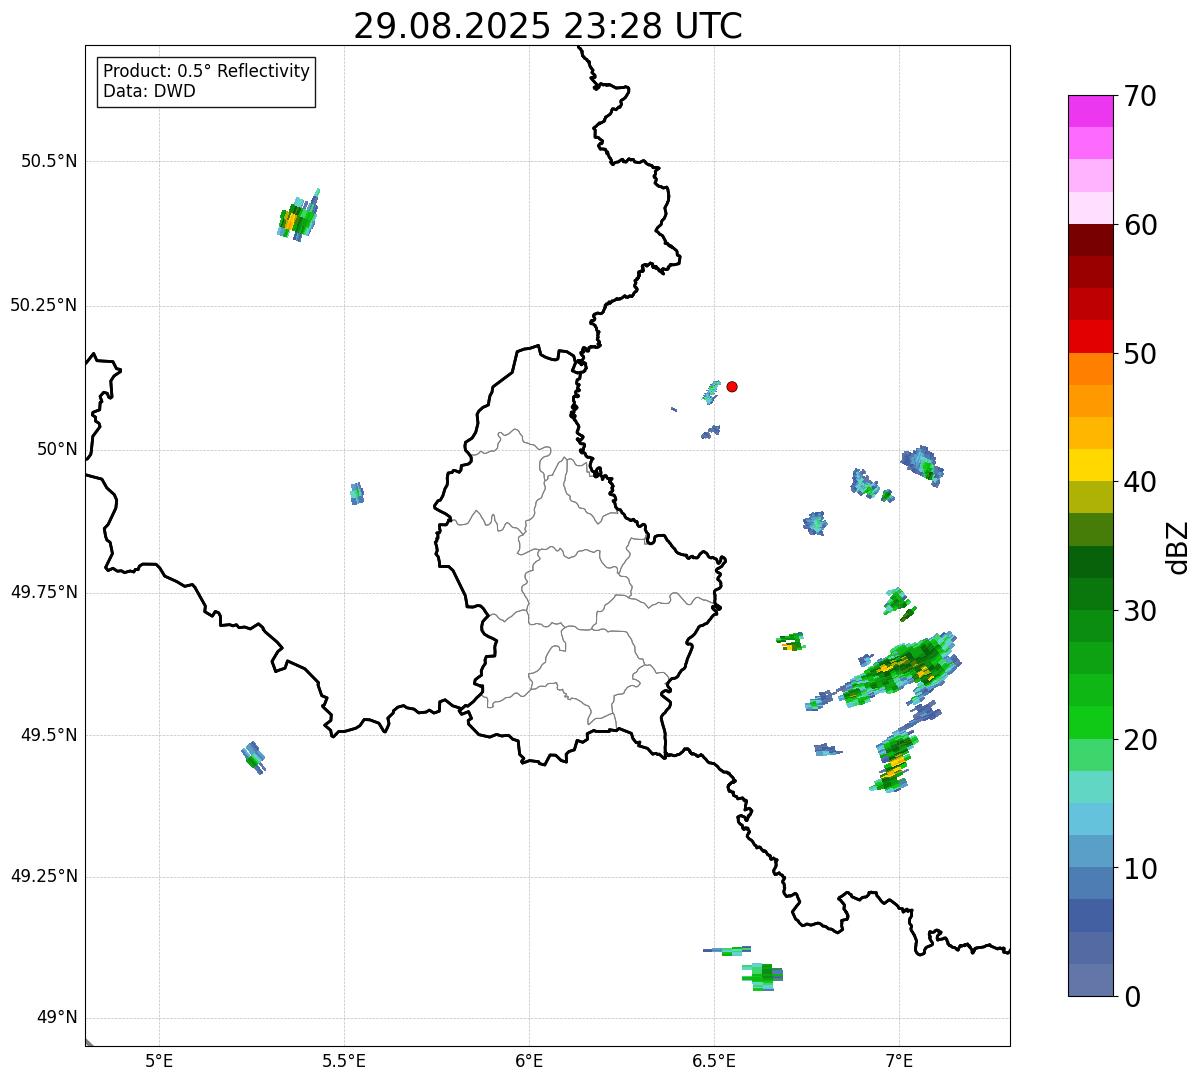Screen dimensions: 1202x1081
Task: Click the 70 label on the colorbar
Action: pyautogui.click(x=1139, y=97)
